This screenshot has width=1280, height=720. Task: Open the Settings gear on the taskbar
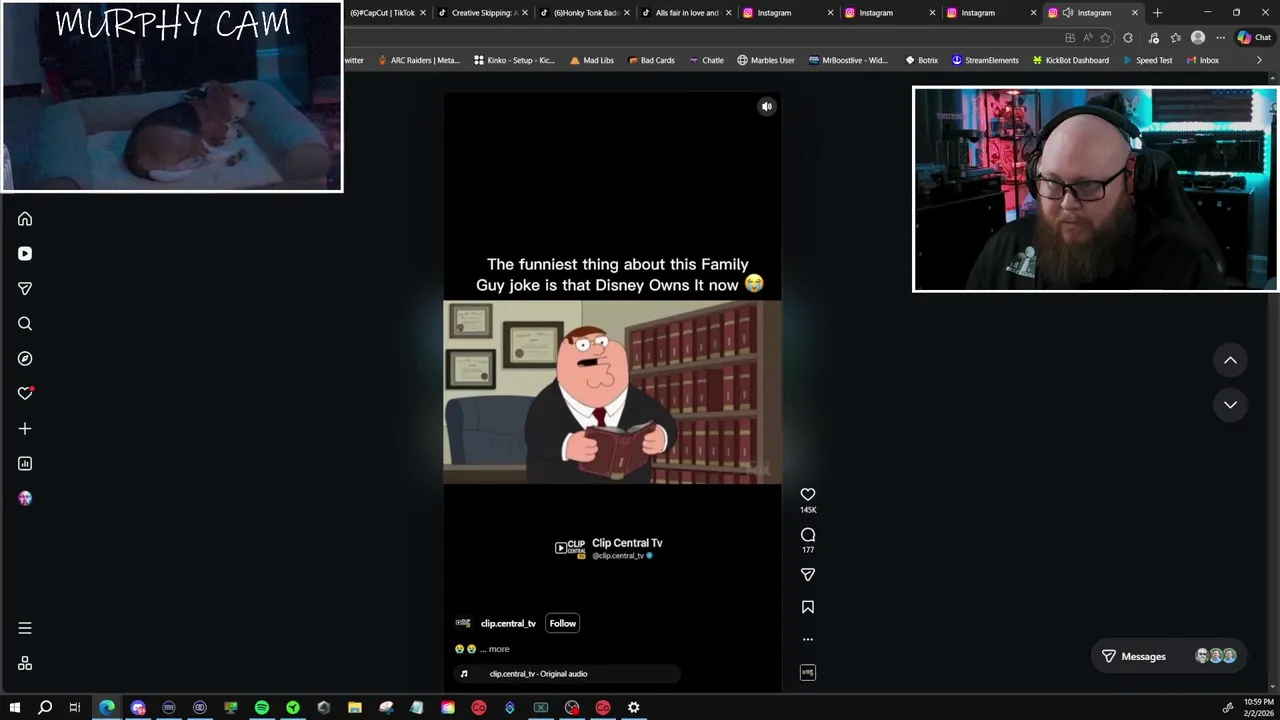[634, 708]
